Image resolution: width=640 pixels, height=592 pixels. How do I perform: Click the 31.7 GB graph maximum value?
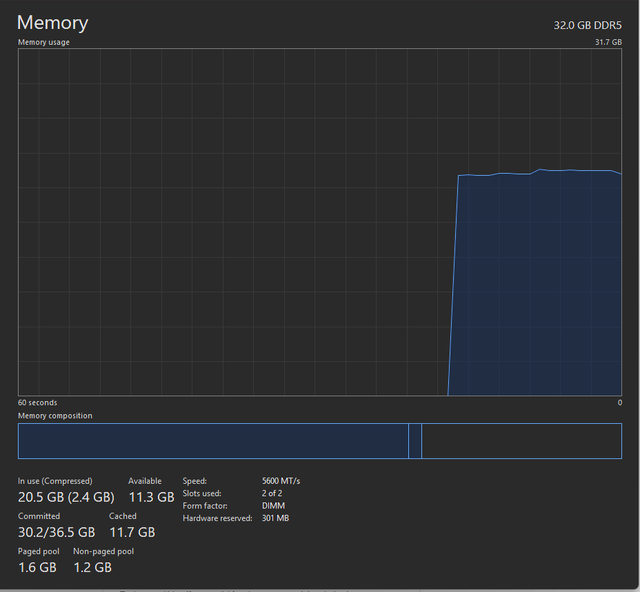tap(608, 42)
